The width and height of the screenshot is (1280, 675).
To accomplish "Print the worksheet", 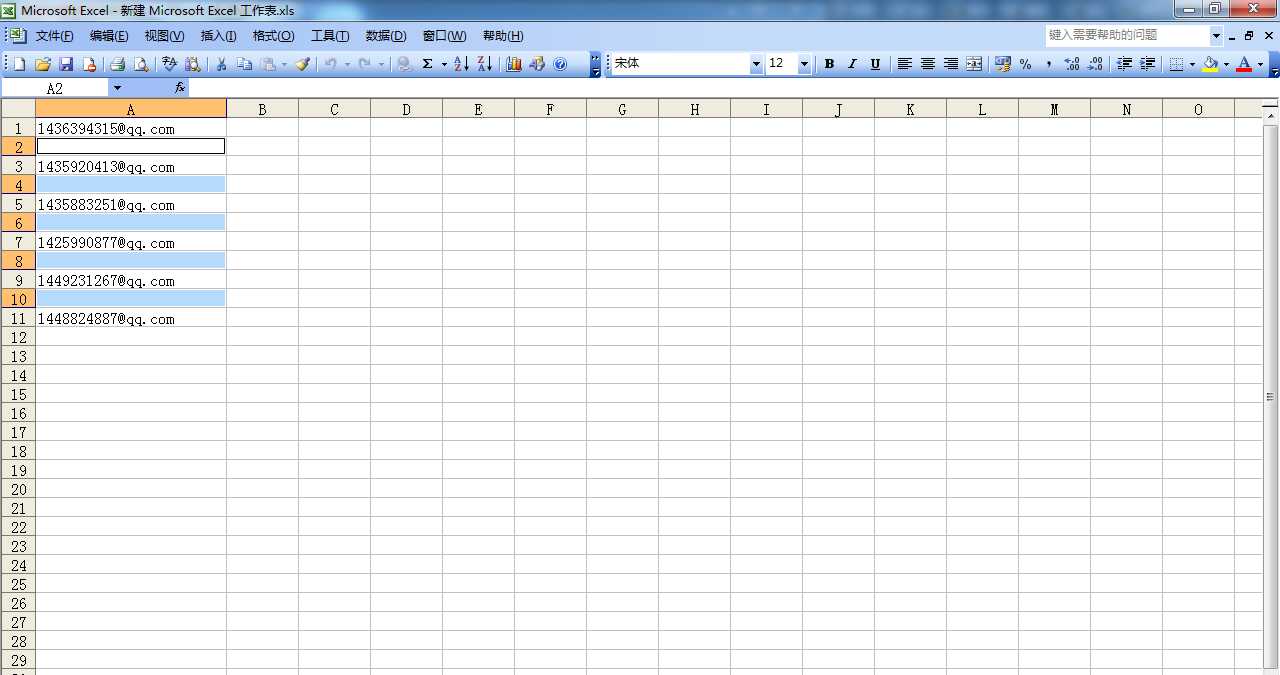I will tap(117, 64).
